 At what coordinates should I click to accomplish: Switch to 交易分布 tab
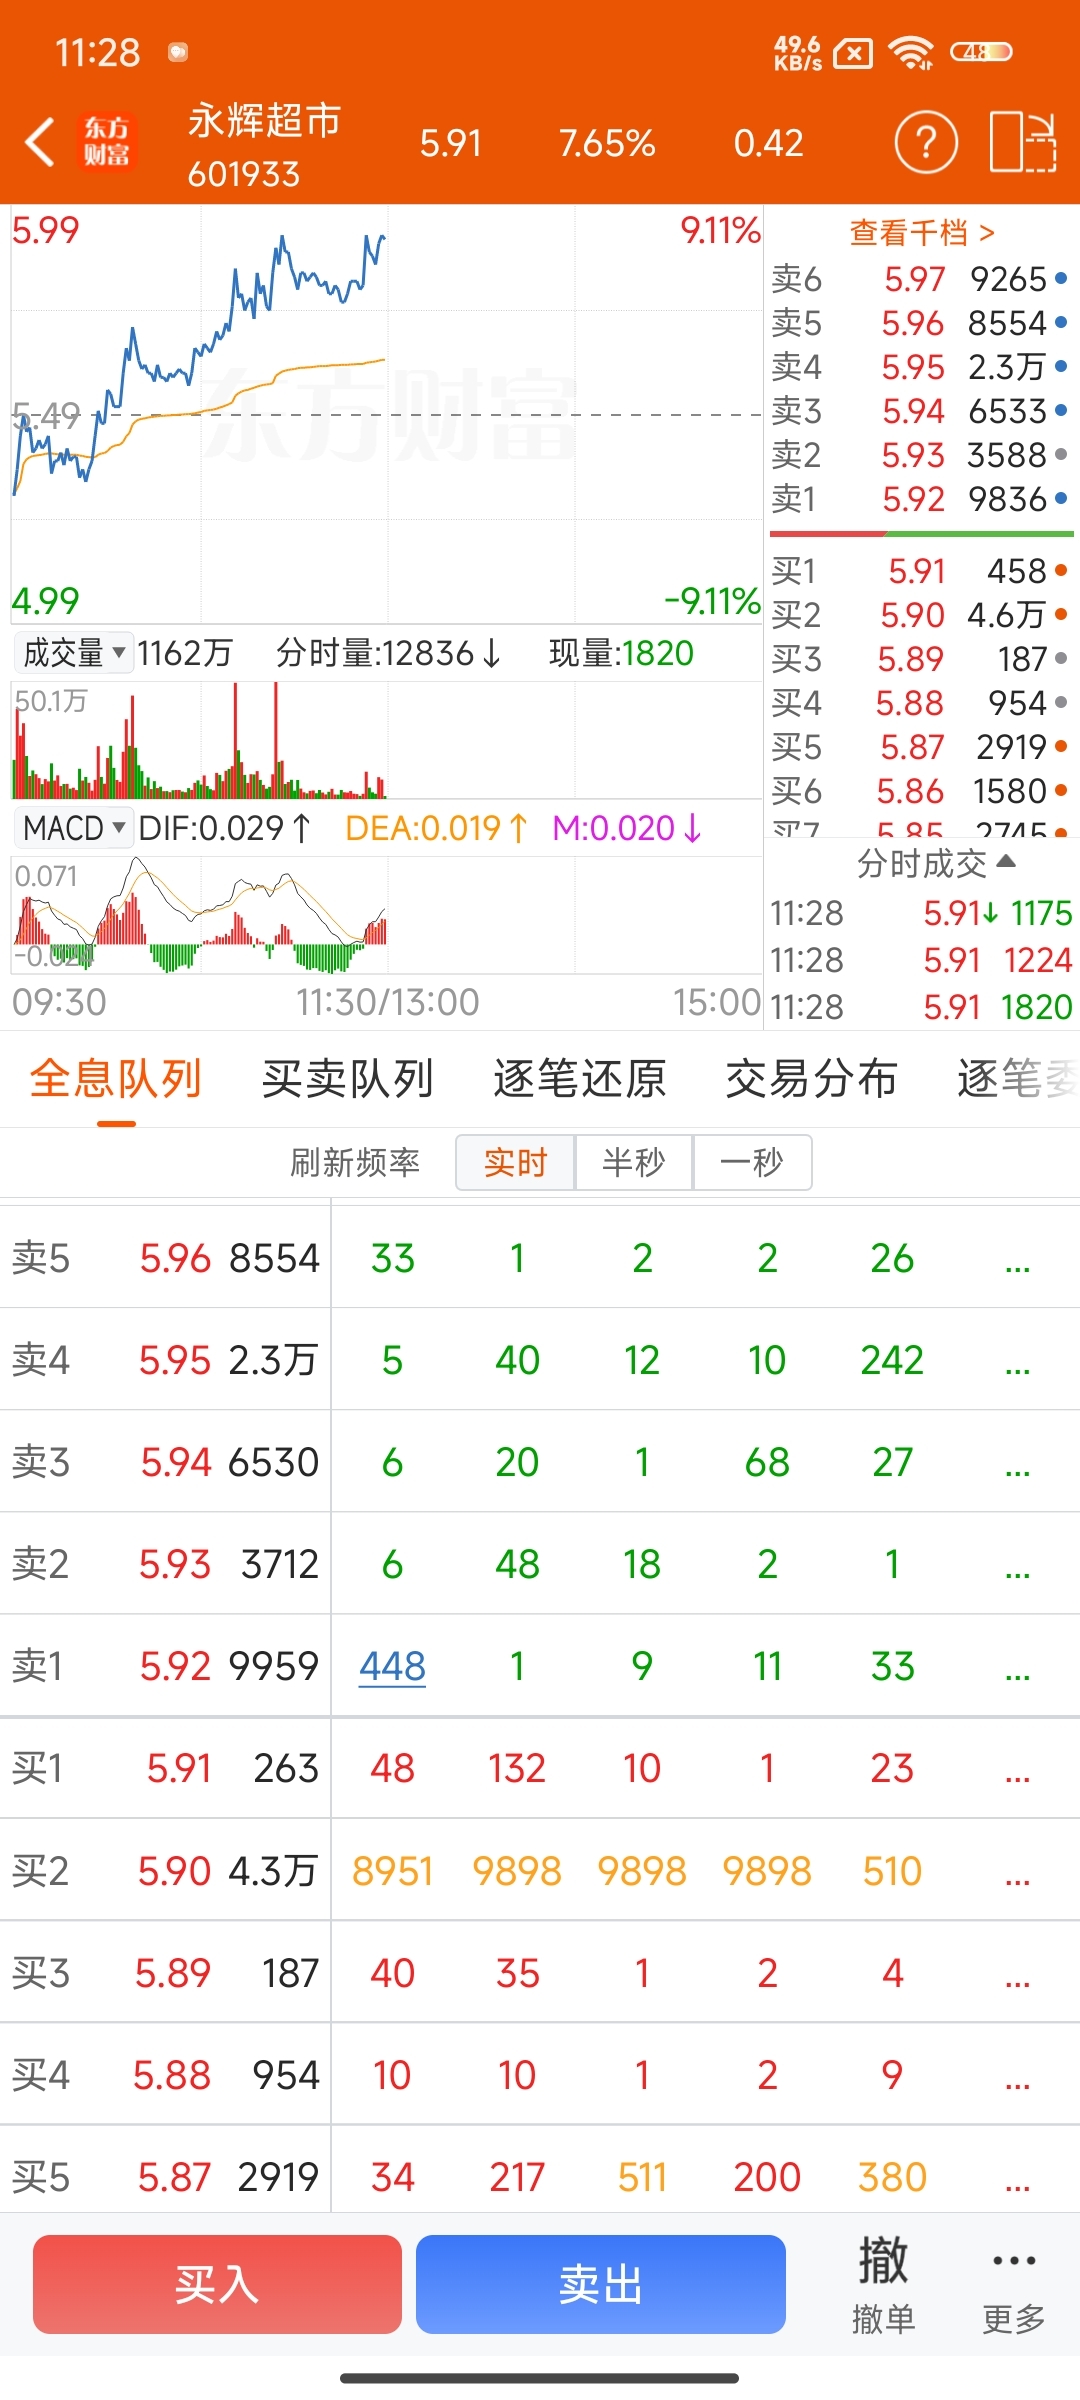click(x=811, y=1079)
